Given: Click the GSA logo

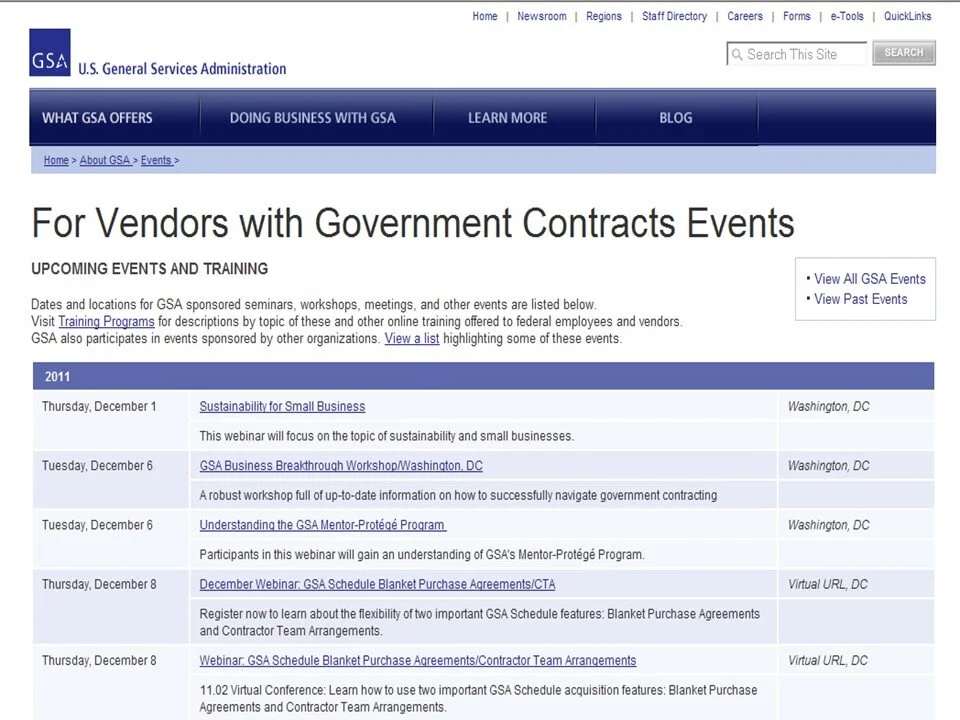Looking at the screenshot, I should (50, 53).
